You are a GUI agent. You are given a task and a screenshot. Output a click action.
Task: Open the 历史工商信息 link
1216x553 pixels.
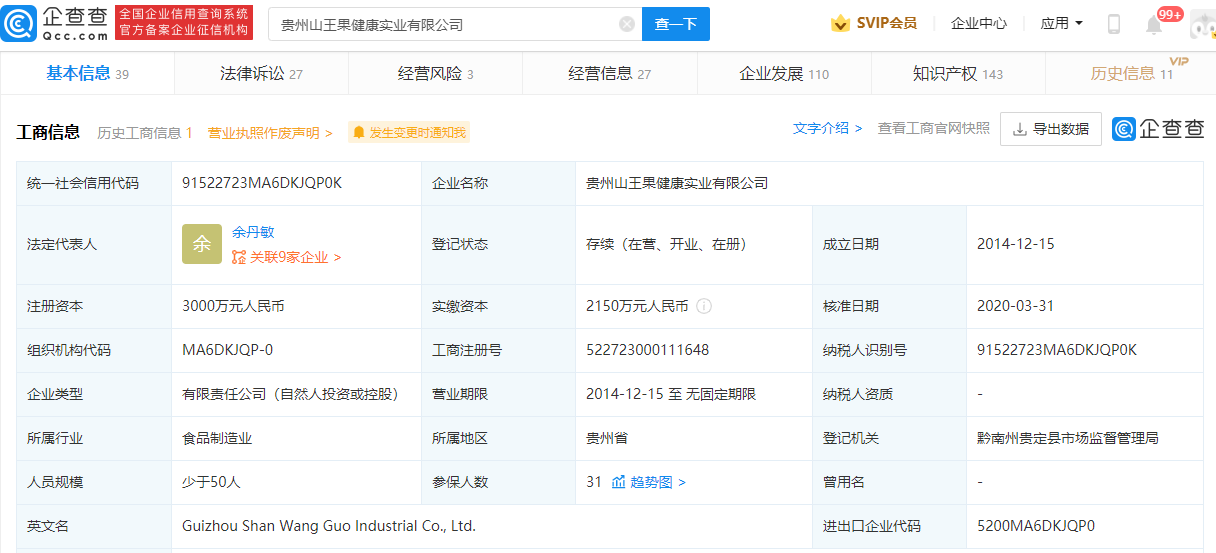(x=145, y=133)
